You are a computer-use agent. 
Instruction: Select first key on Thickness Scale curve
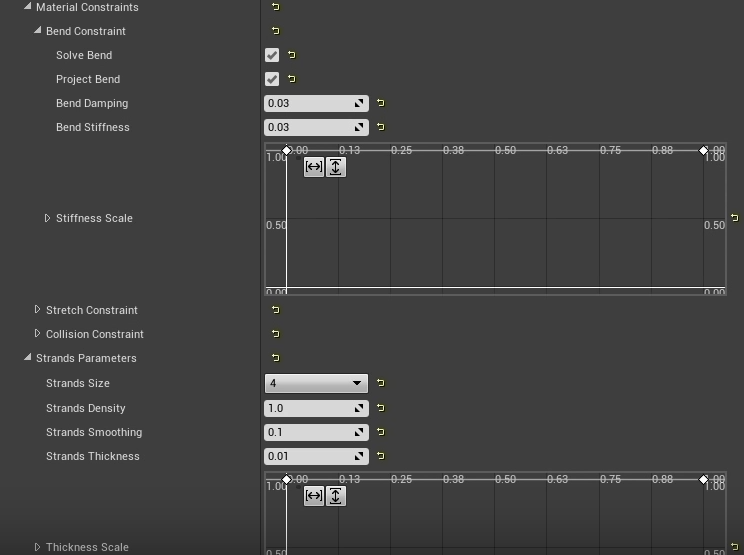coord(287,480)
